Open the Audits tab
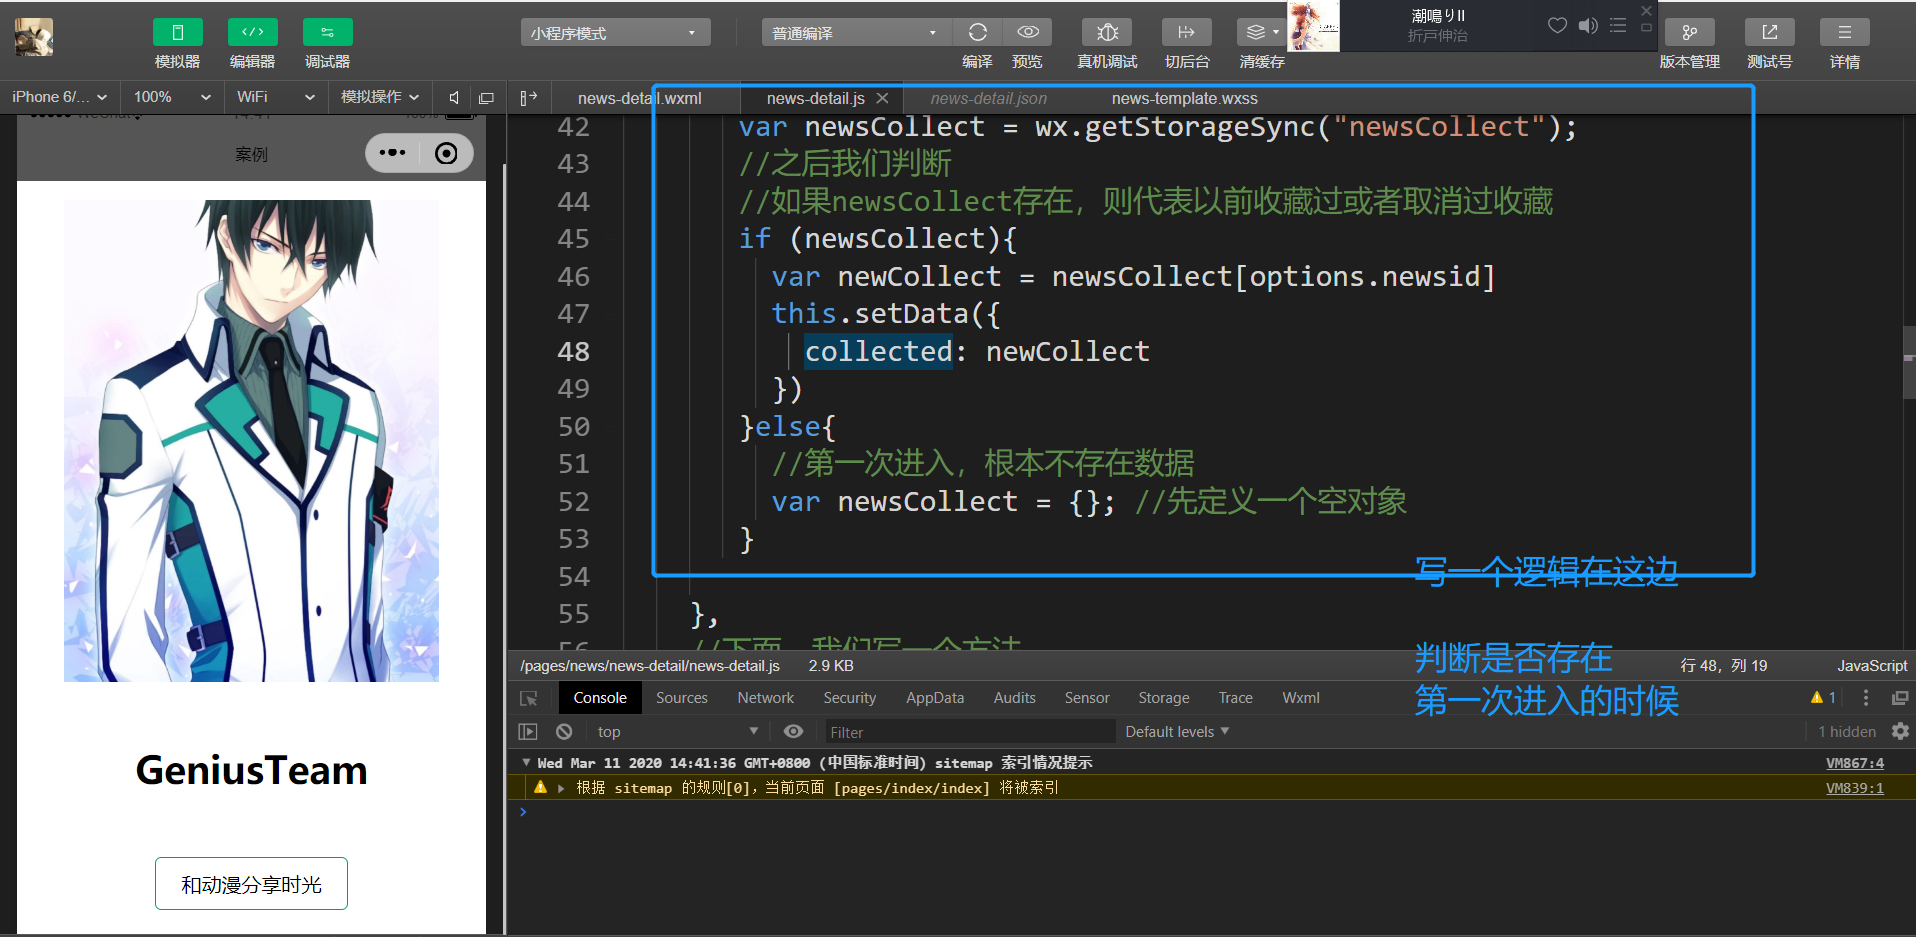 point(1015,698)
